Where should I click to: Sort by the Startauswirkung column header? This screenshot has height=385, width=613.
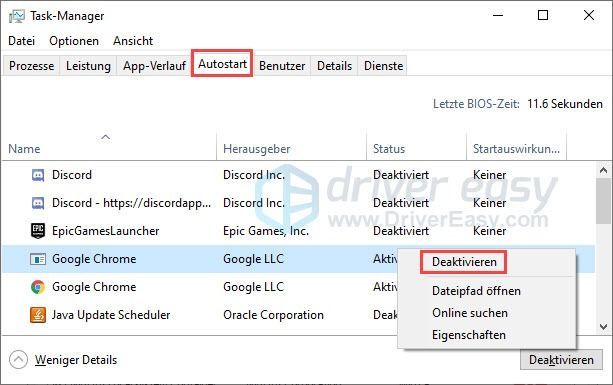516,149
